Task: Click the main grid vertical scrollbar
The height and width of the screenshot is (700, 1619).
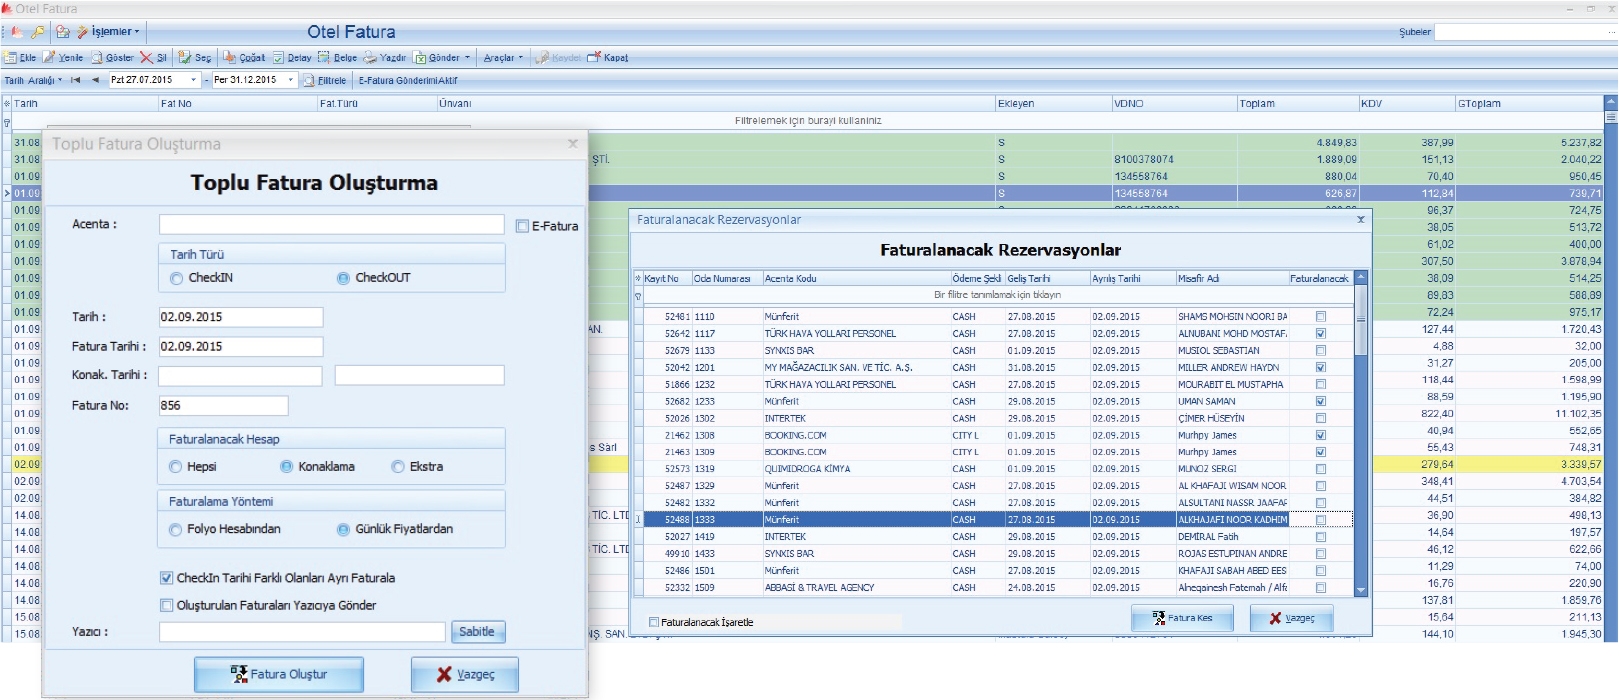Action: coord(1611,367)
